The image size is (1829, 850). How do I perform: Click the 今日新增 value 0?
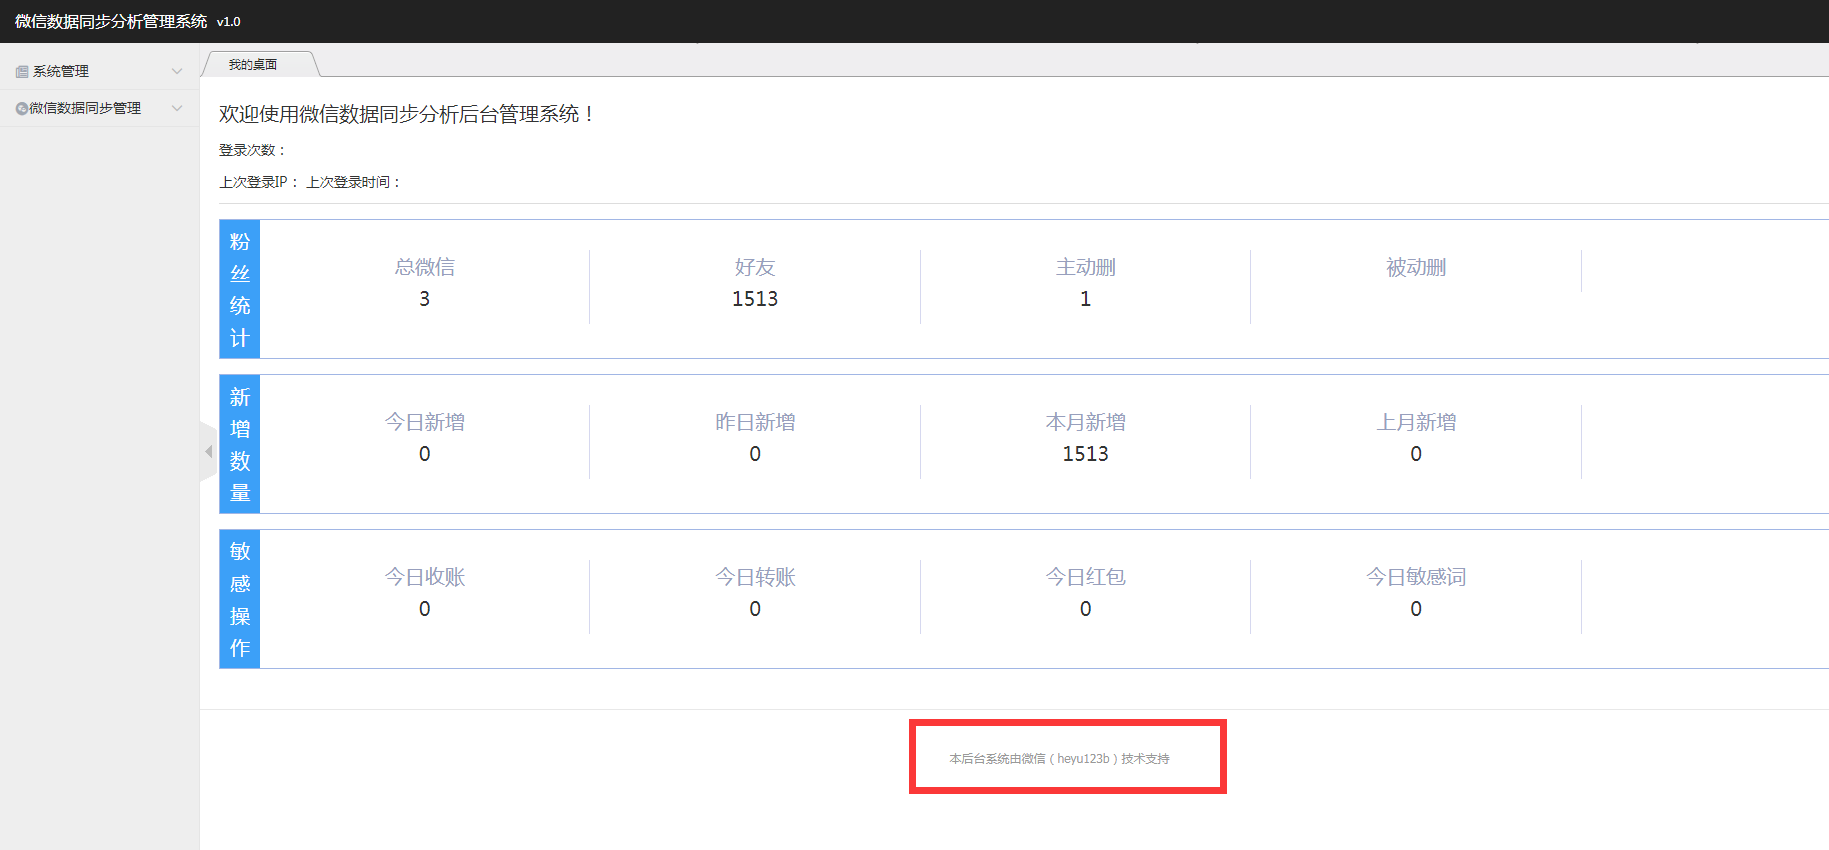425,454
